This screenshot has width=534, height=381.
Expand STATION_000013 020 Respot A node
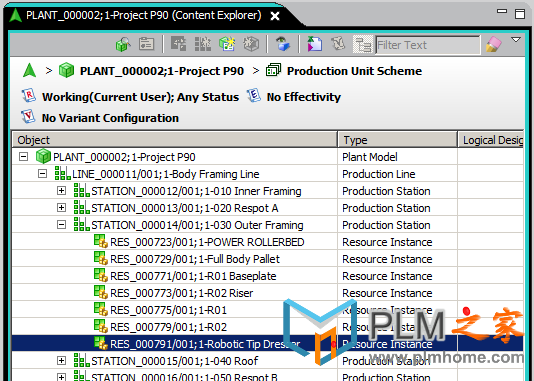point(61,208)
